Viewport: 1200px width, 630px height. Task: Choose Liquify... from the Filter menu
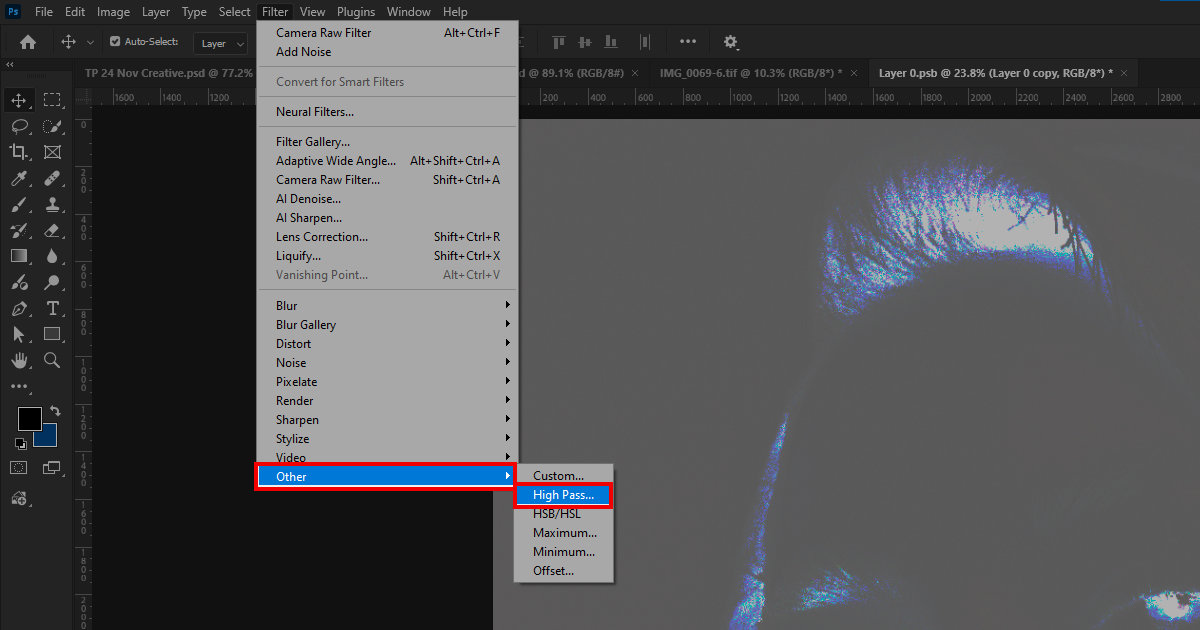pyautogui.click(x=387, y=256)
